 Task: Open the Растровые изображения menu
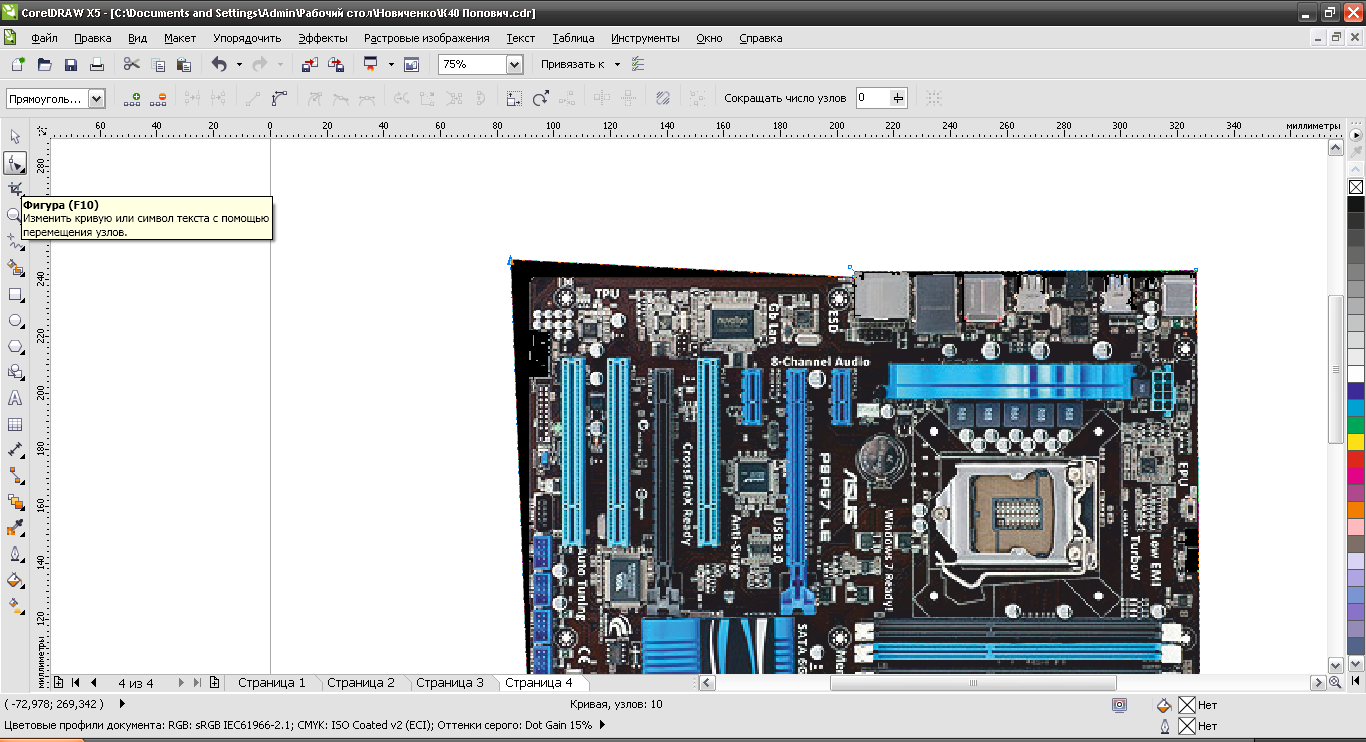click(x=427, y=38)
